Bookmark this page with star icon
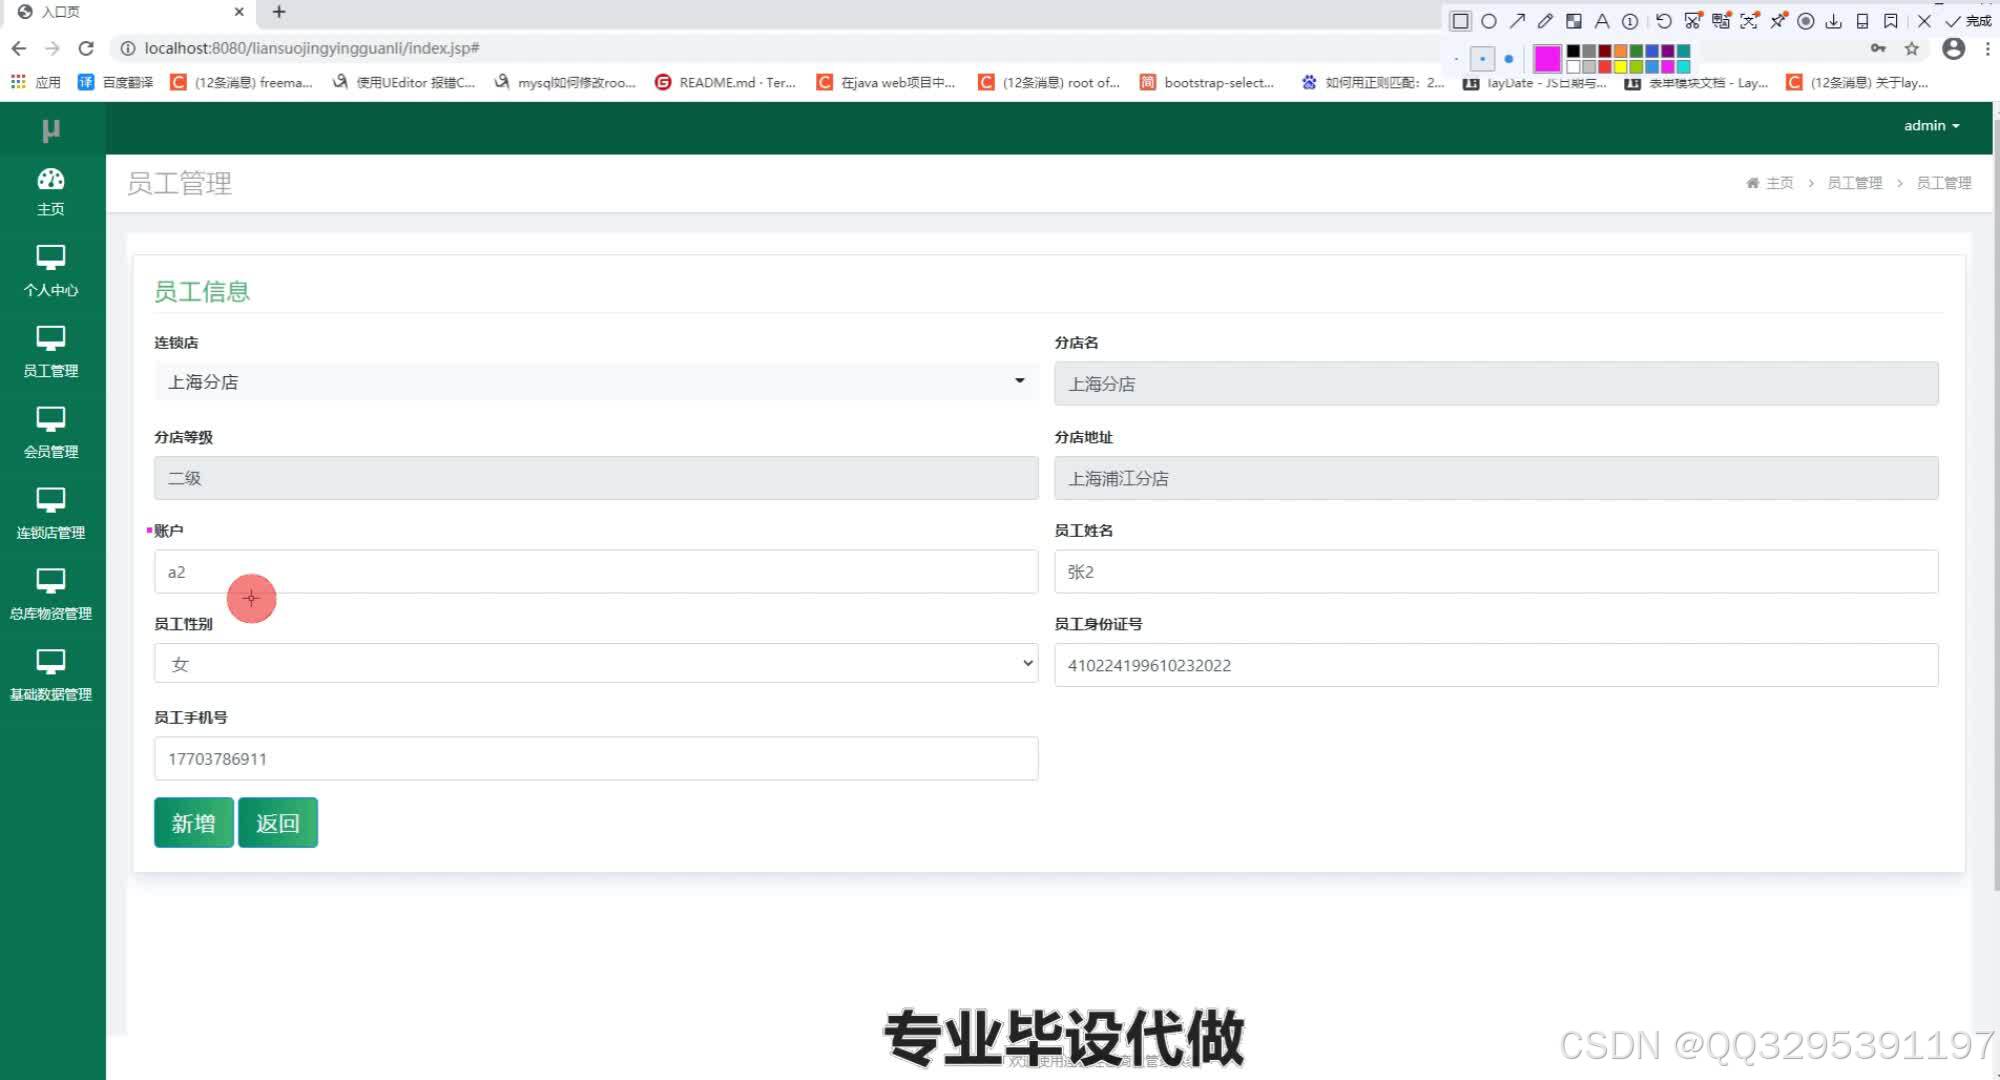The height and width of the screenshot is (1080, 2000). (x=1912, y=48)
